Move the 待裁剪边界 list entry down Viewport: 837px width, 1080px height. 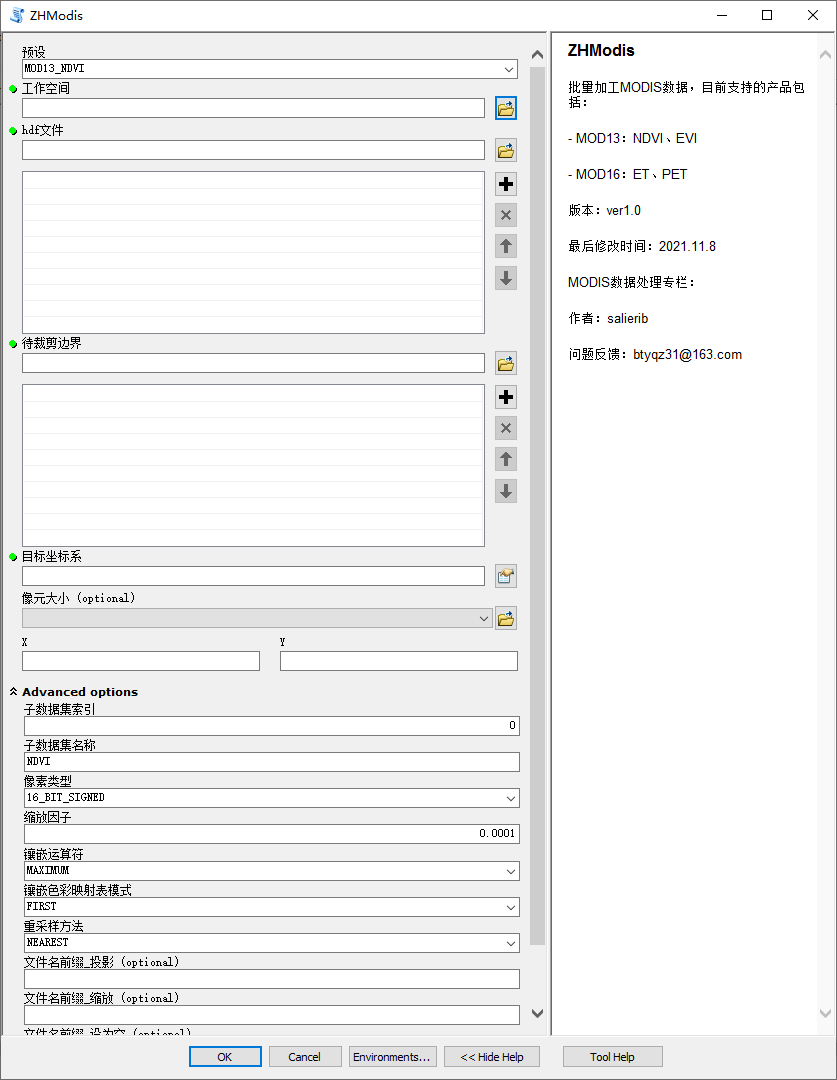pos(506,491)
